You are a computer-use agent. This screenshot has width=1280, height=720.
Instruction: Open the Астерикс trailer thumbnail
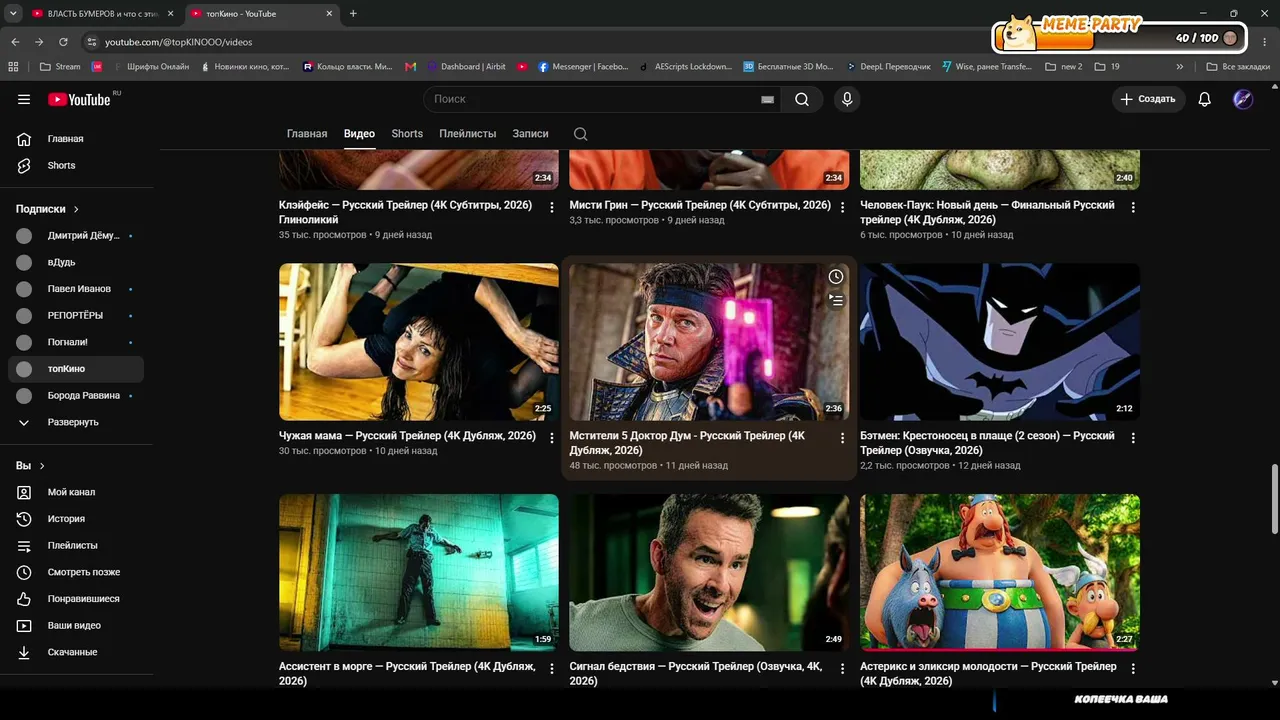[1000, 572]
